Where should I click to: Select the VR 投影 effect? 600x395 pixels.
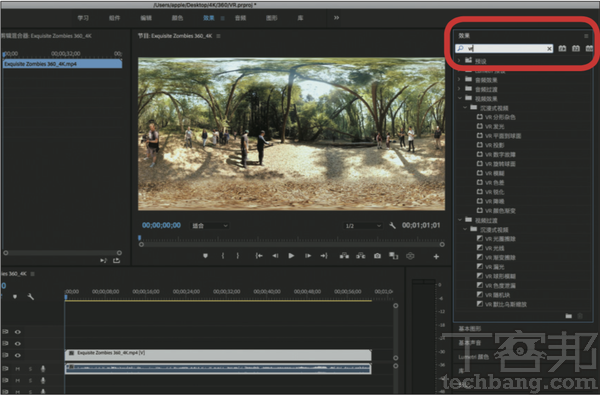[494, 145]
